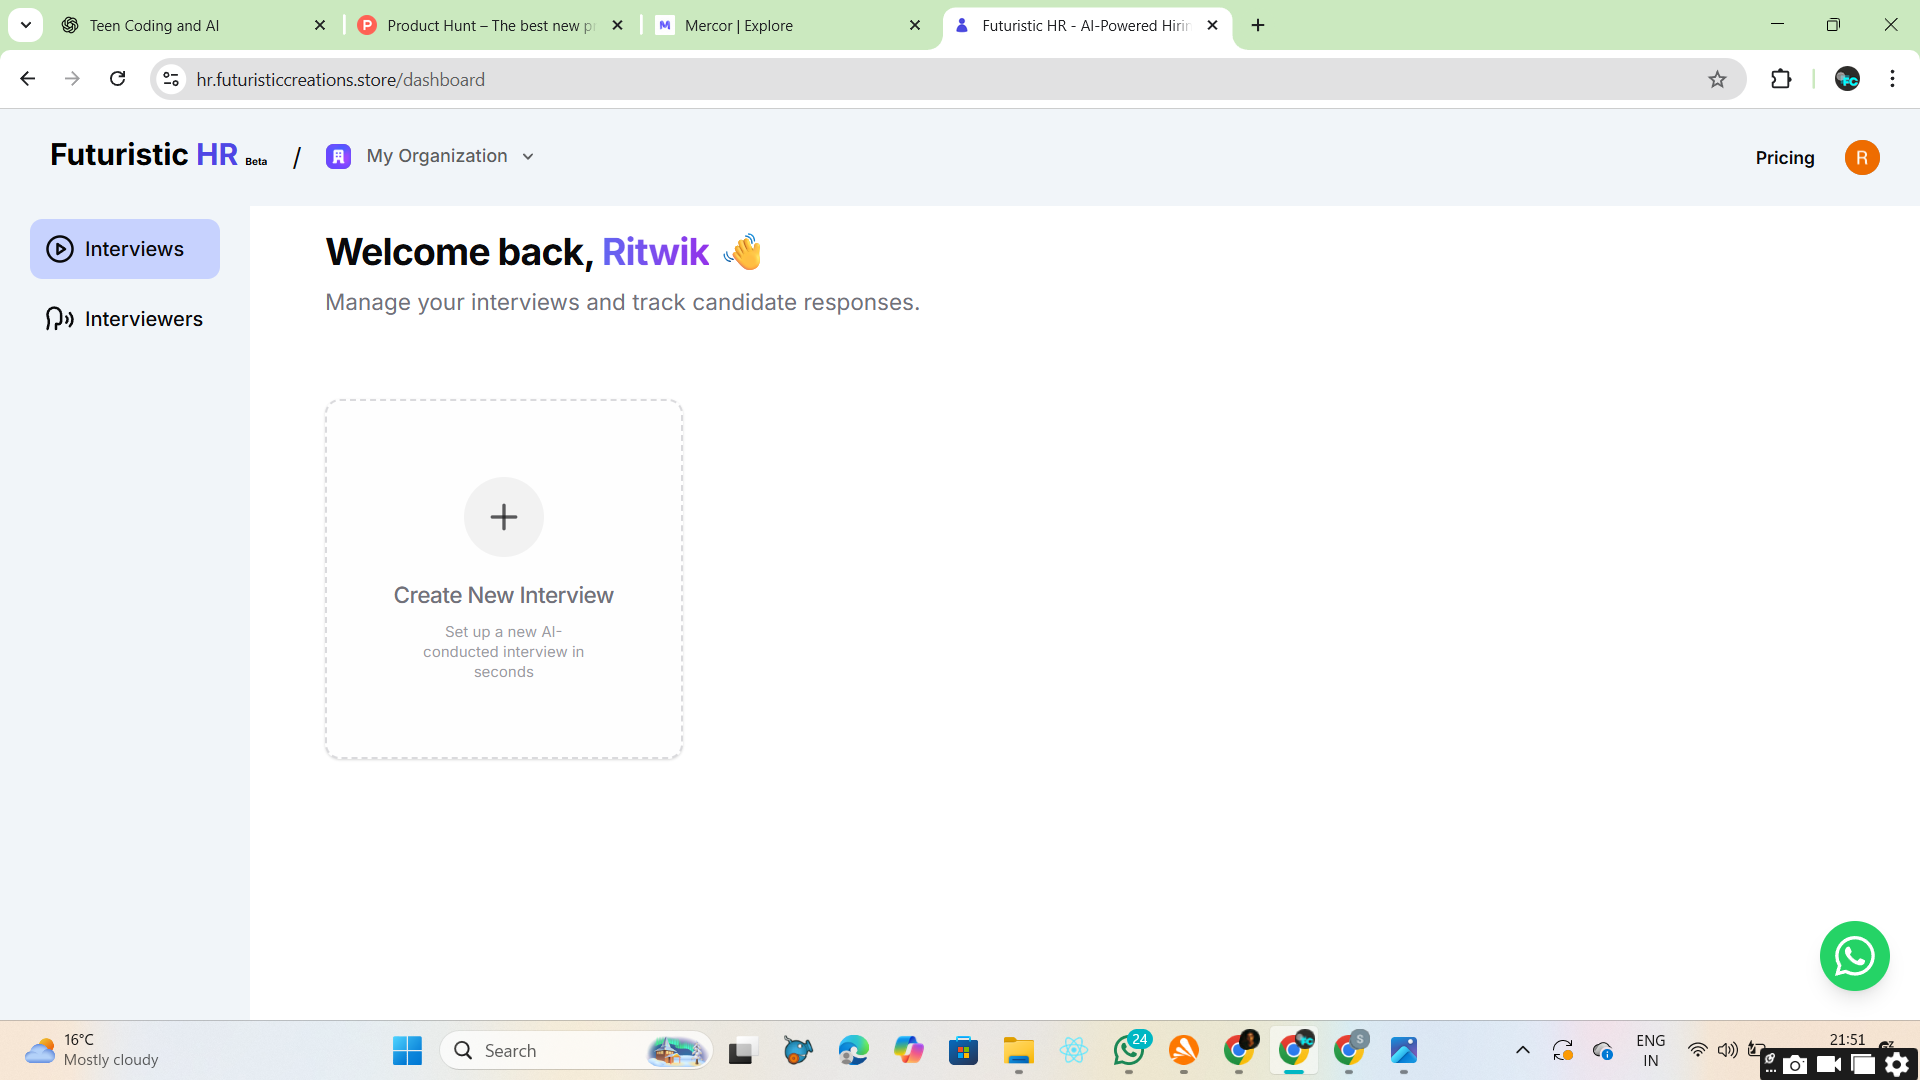Reload the current page
Image resolution: width=1920 pixels, height=1080 pixels.
(x=117, y=79)
